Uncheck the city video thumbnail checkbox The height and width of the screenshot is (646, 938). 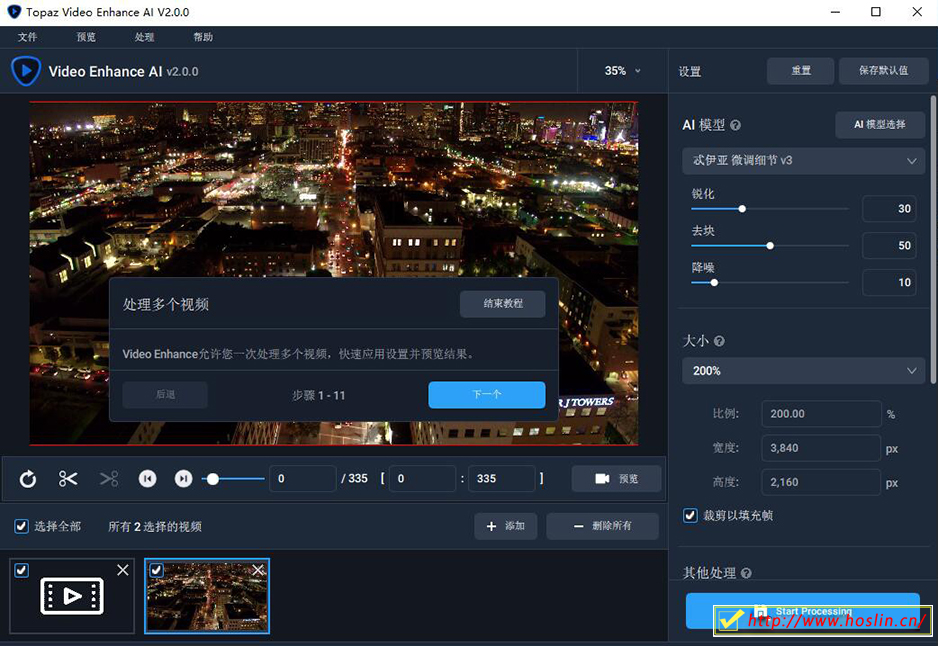click(156, 570)
